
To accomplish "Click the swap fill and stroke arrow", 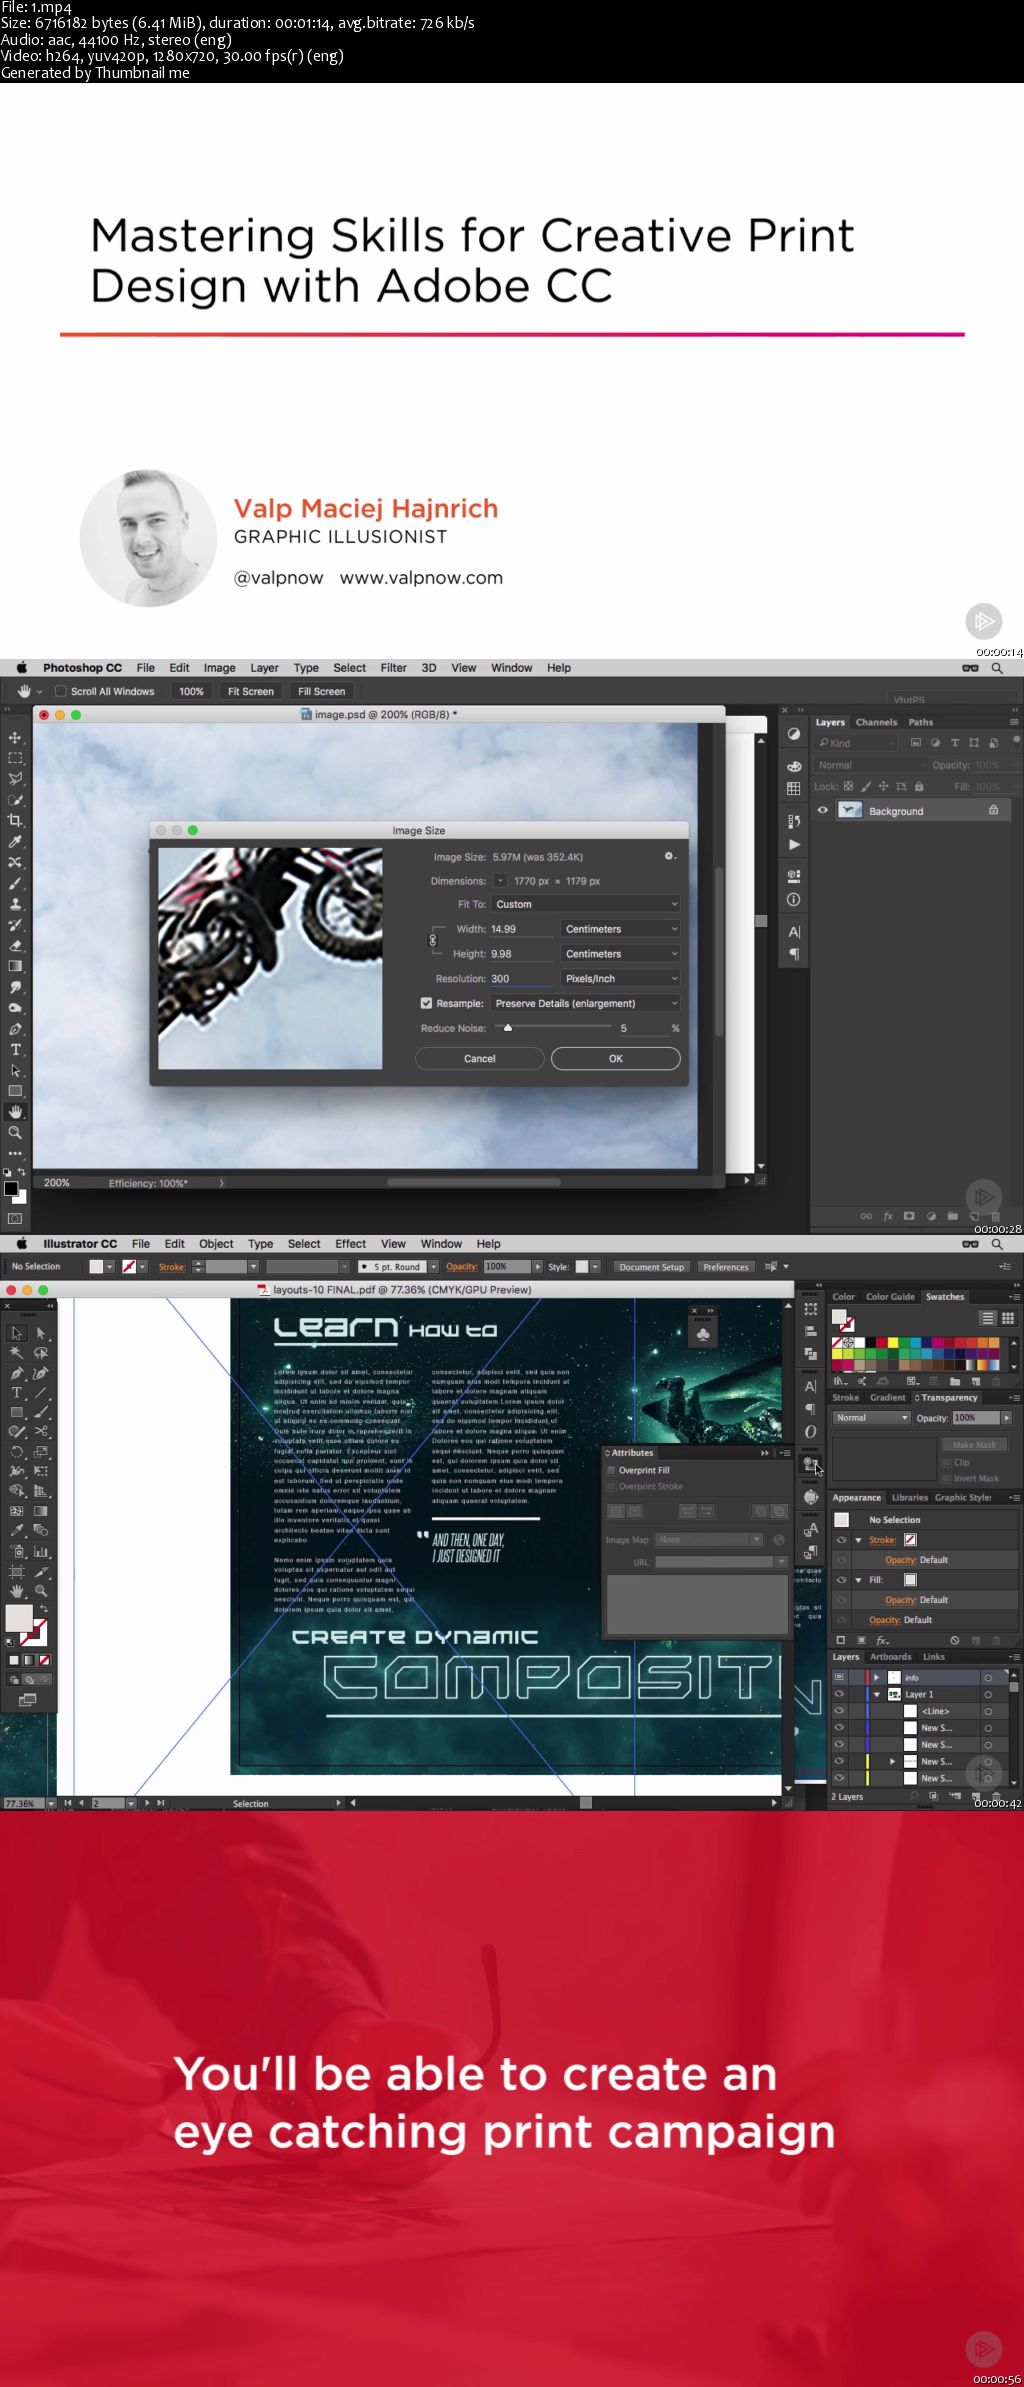I will pos(43,1609).
